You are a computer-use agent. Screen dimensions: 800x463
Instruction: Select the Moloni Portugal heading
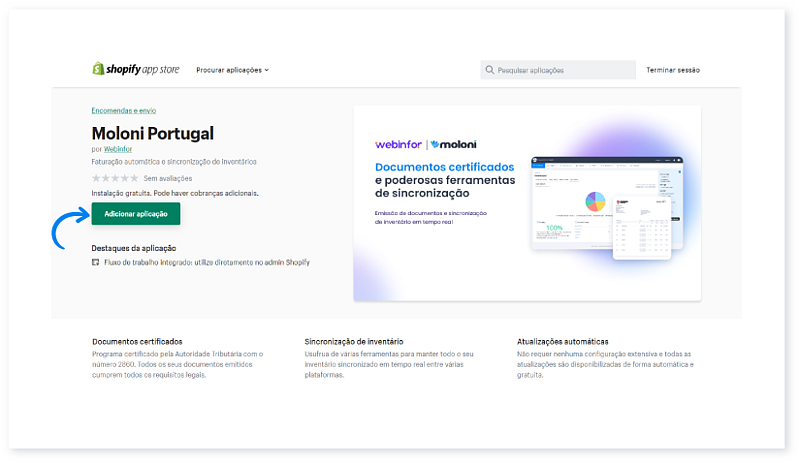click(153, 133)
